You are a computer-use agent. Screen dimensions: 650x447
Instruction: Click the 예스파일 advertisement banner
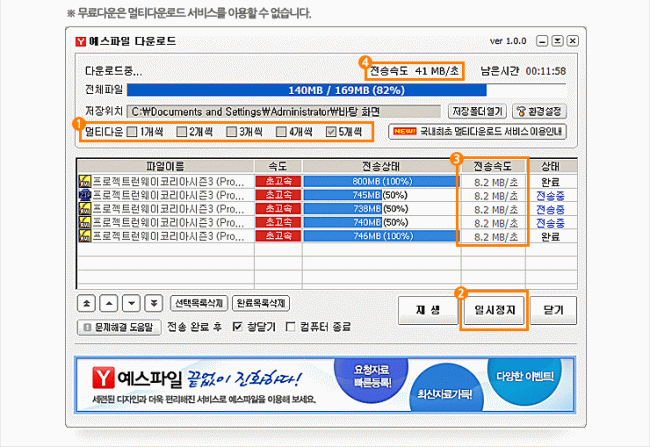pyautogui.click(x=325, y=385)
